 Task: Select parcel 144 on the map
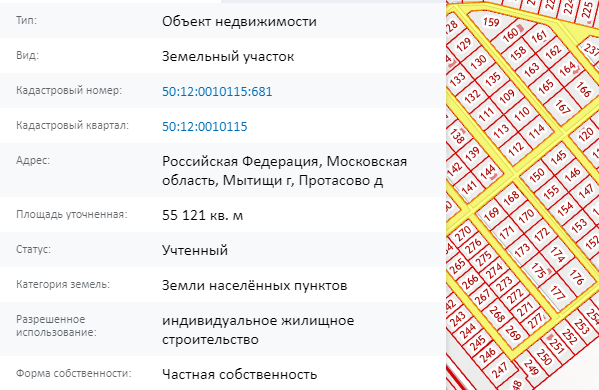[x=487, y=171]
